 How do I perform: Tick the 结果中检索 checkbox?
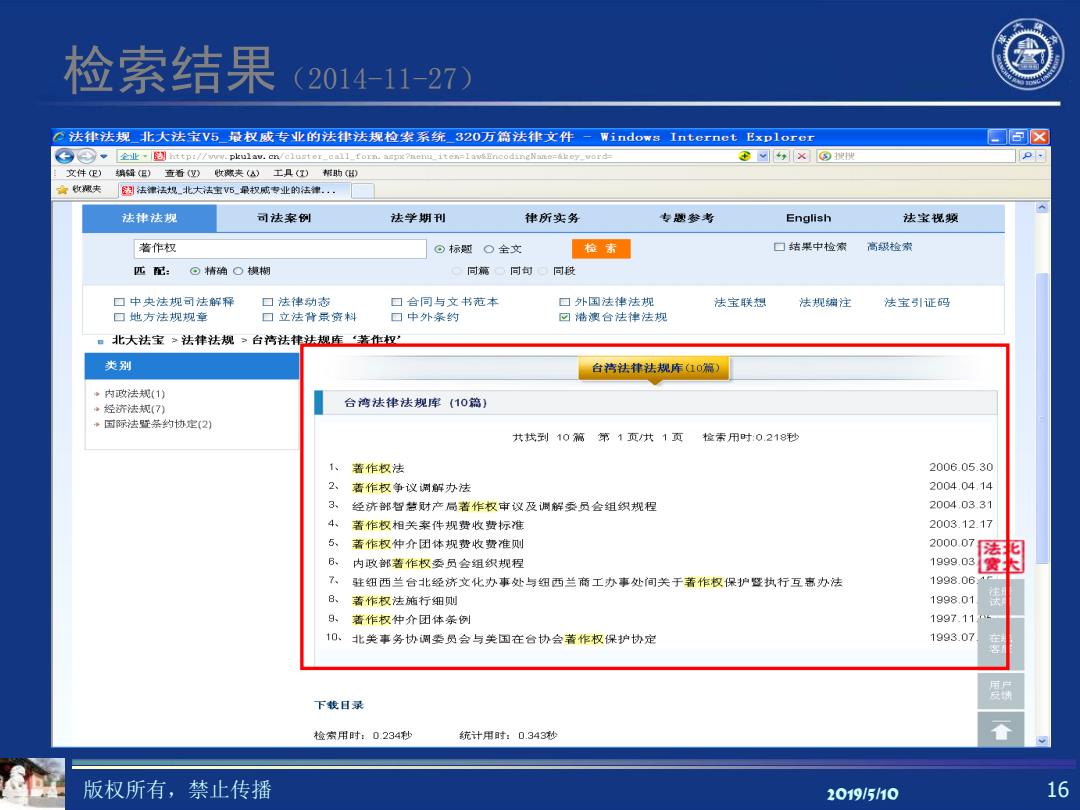coord(779,247)
